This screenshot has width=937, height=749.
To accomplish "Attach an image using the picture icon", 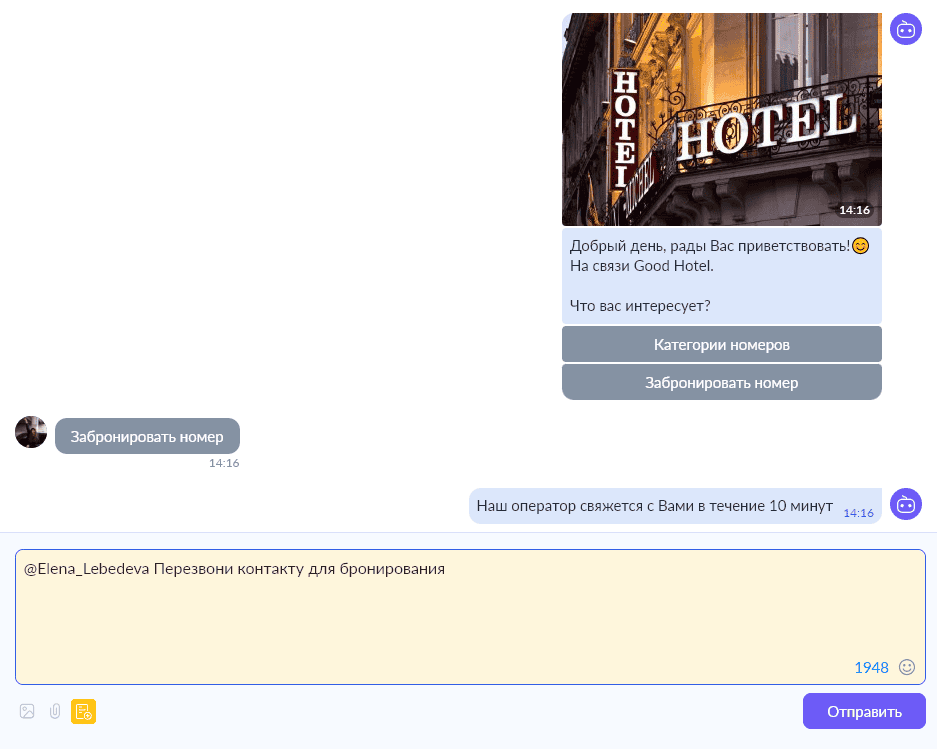I will tap(27, 711).
